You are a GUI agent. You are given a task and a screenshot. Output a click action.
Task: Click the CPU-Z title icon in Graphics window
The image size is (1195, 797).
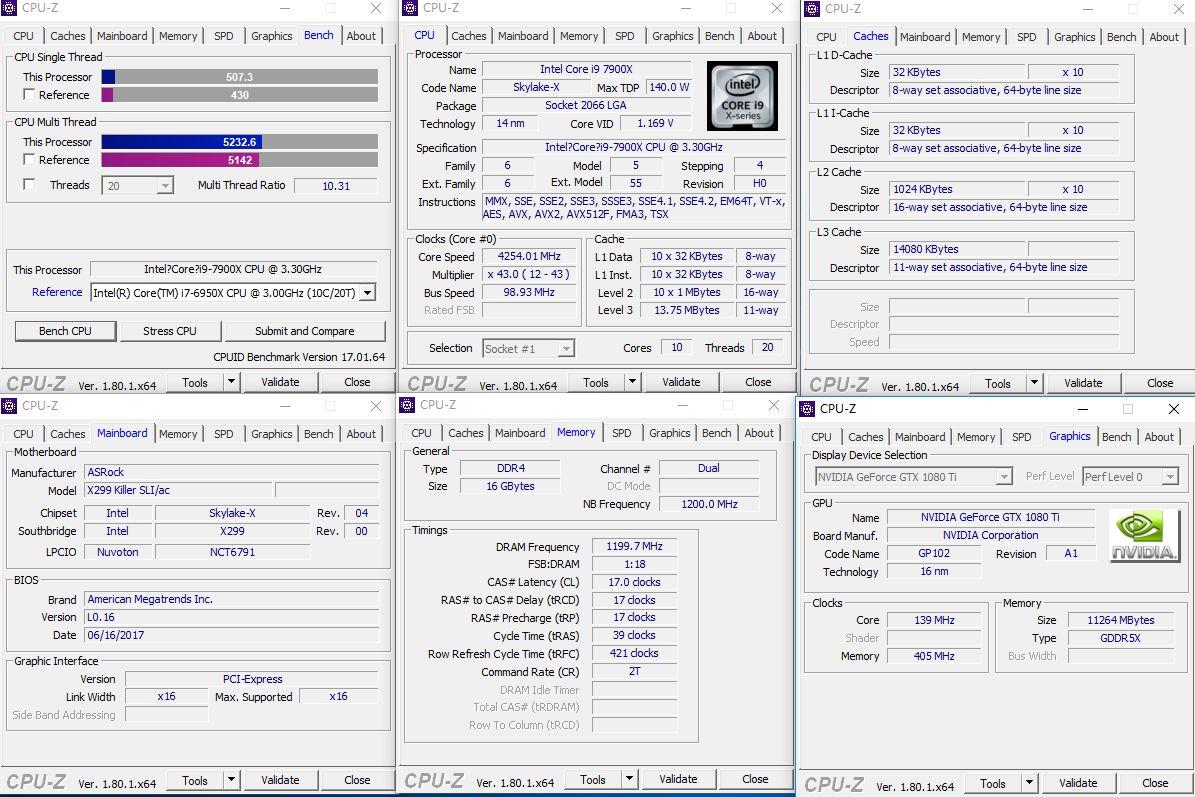pyautogui.click(x=807, y=409)
